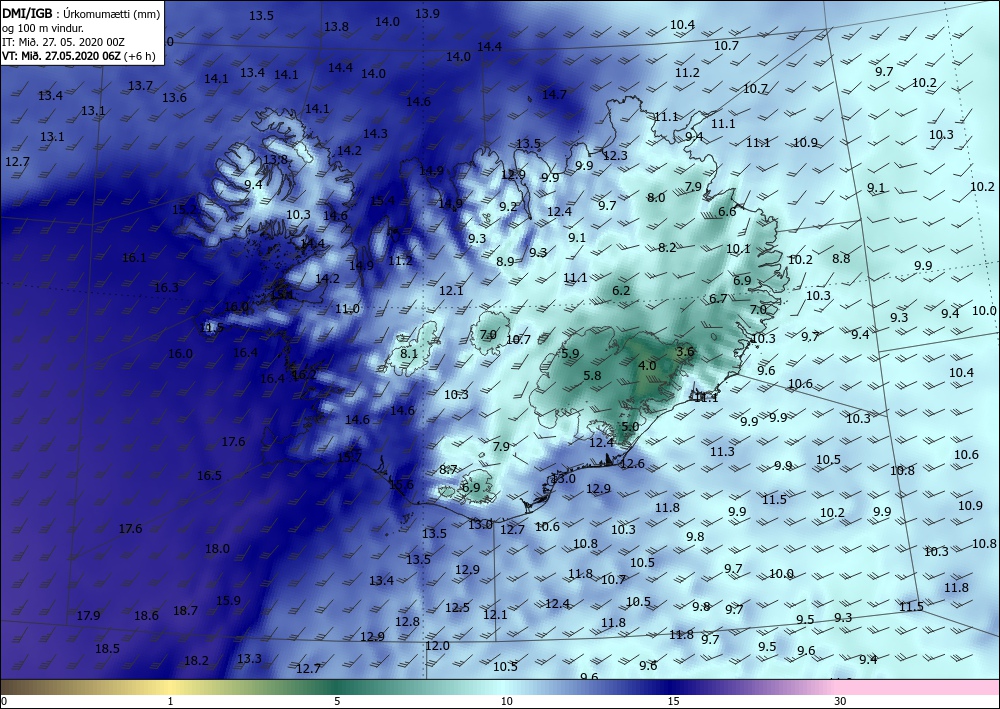Viewport: 1000px width, 709px height.
Task: Click the map value 8.0
Action: click(656, 198)
